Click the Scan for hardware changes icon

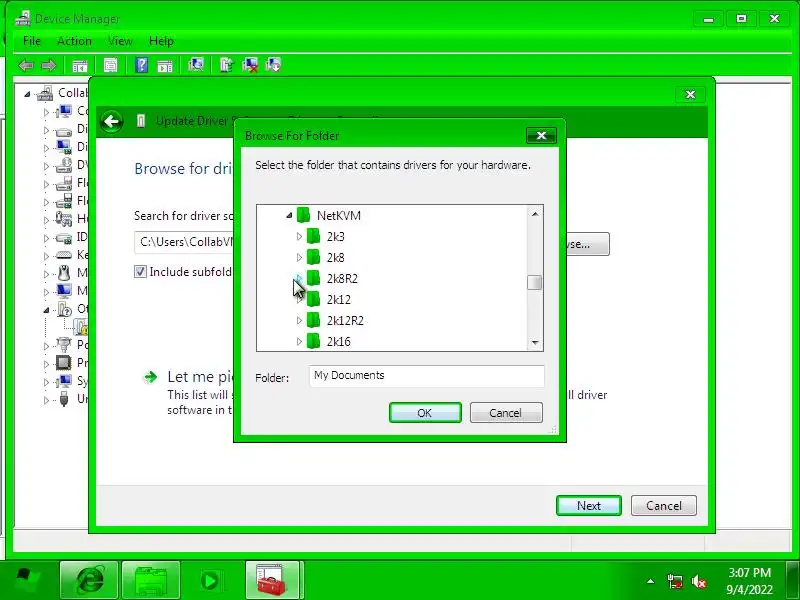196,65
